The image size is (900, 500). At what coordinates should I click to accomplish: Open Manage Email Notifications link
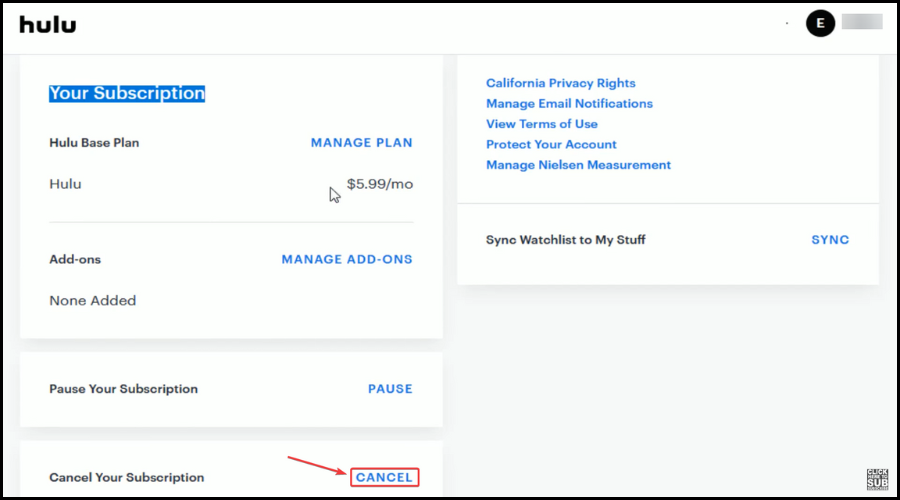pyautogui.click(x=569, y=104)
